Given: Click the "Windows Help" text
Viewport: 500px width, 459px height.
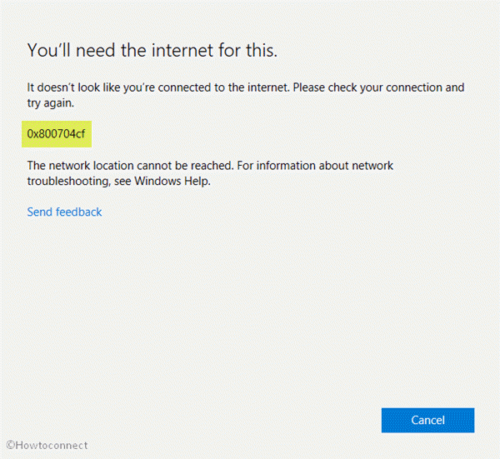Looking at the screenshot, I should tap(172, 181).
